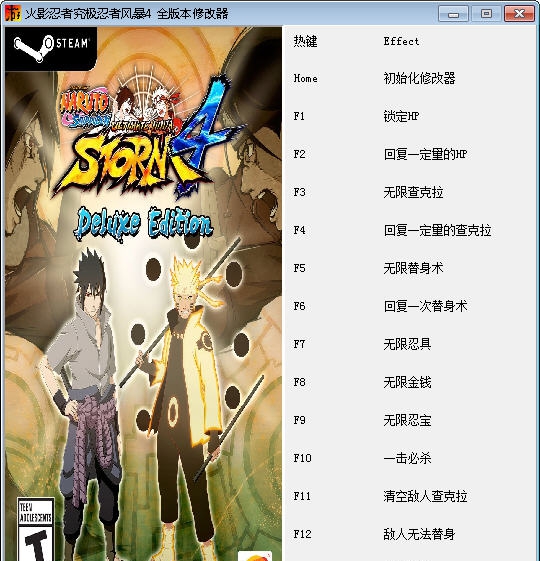Click the 回复一定量的HP label
540x561 pixels.
point(425,154)
